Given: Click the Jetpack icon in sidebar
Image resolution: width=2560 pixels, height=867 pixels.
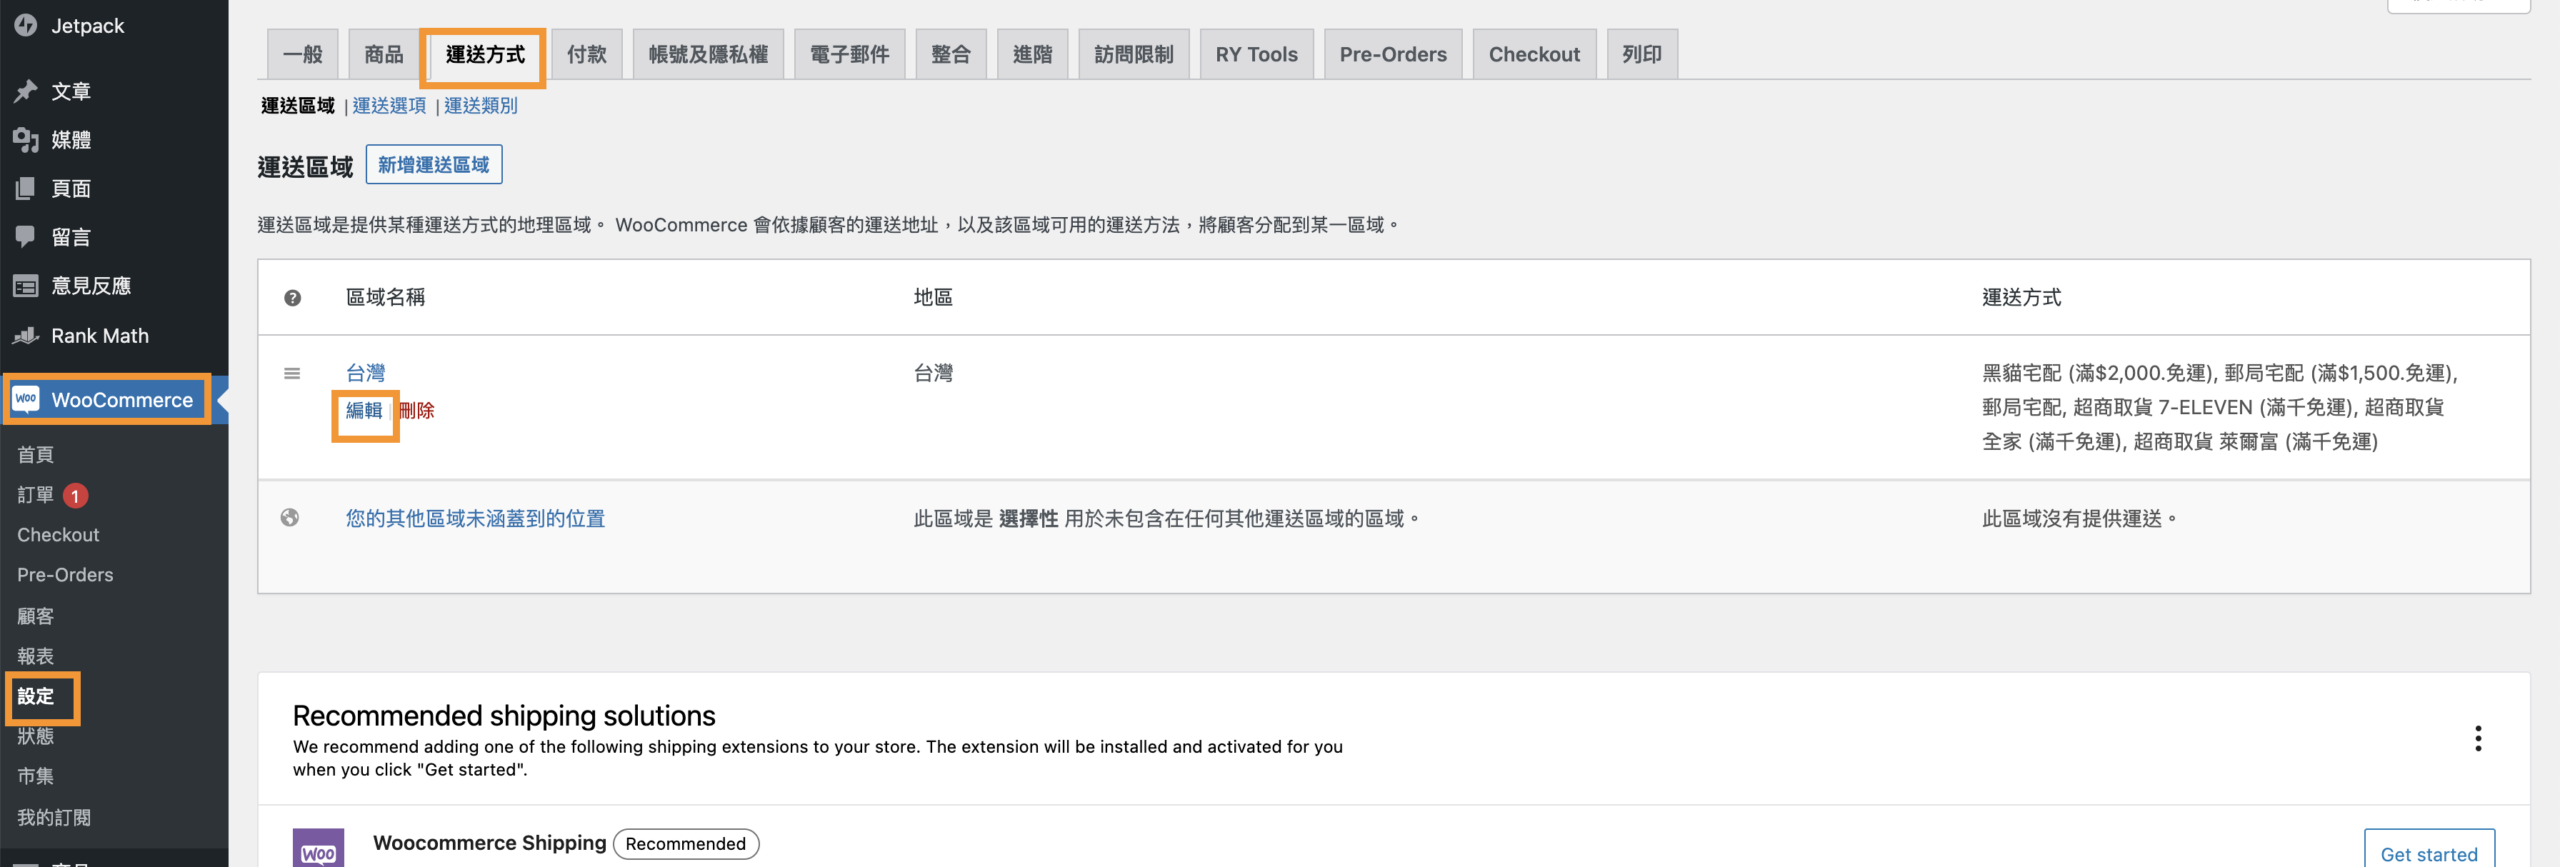Looking at the screenshot, I should pos(26,25).
